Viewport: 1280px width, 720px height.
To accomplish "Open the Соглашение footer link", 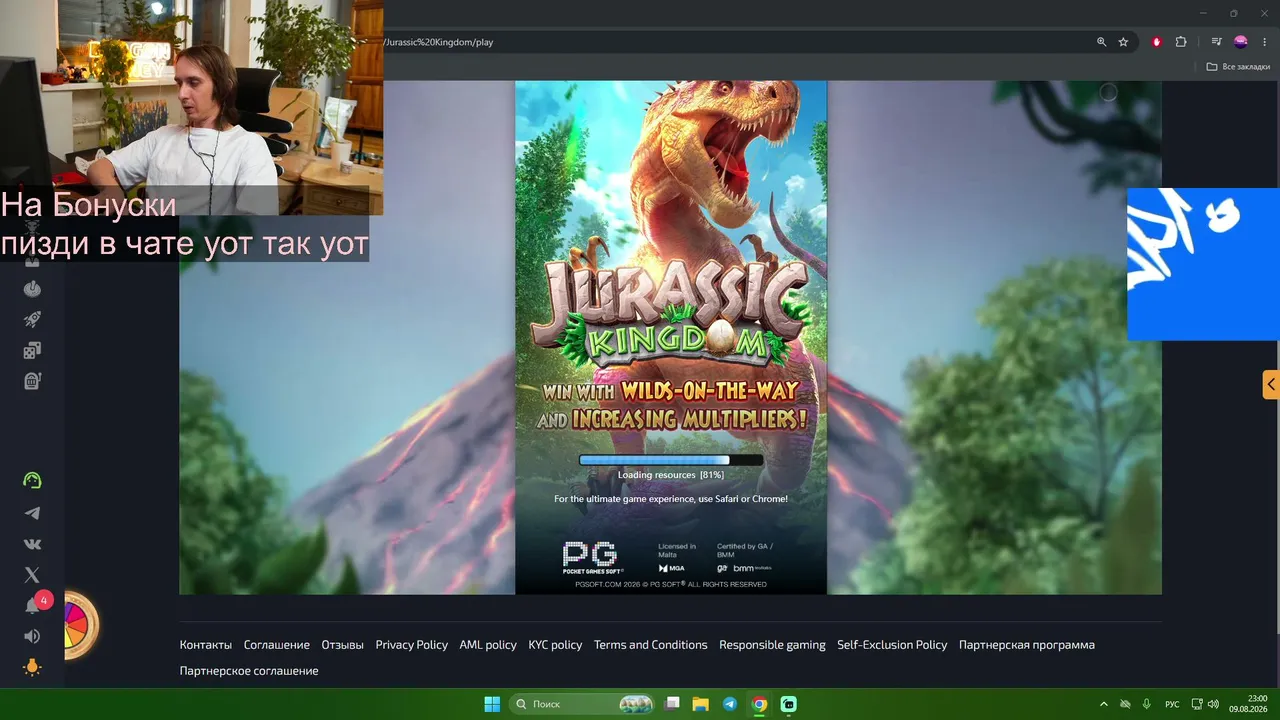I will [277, 645].
